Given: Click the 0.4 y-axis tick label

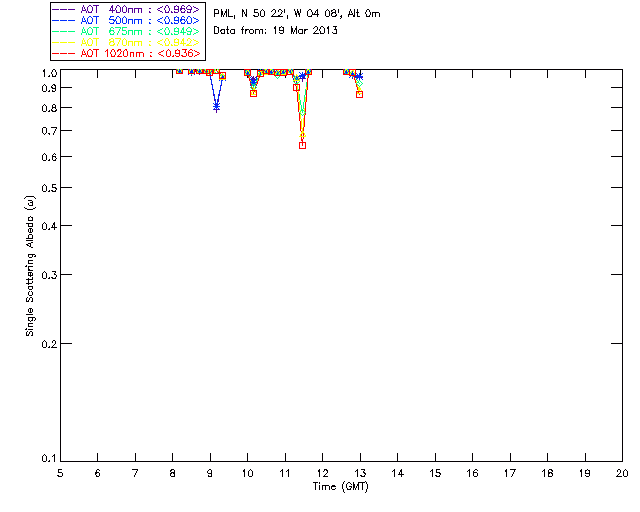Looking at the screenshot, I should [x=49, y=226].
